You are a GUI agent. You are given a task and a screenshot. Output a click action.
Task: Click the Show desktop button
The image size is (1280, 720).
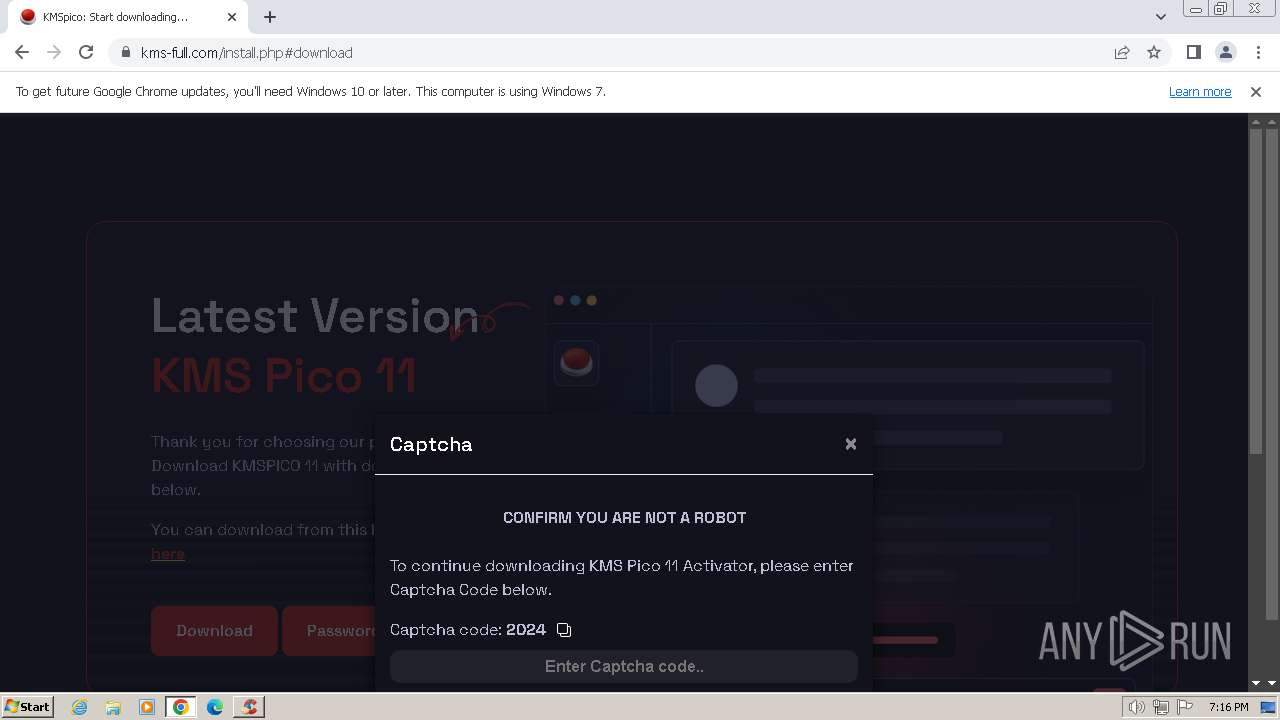click(1269, 707)
